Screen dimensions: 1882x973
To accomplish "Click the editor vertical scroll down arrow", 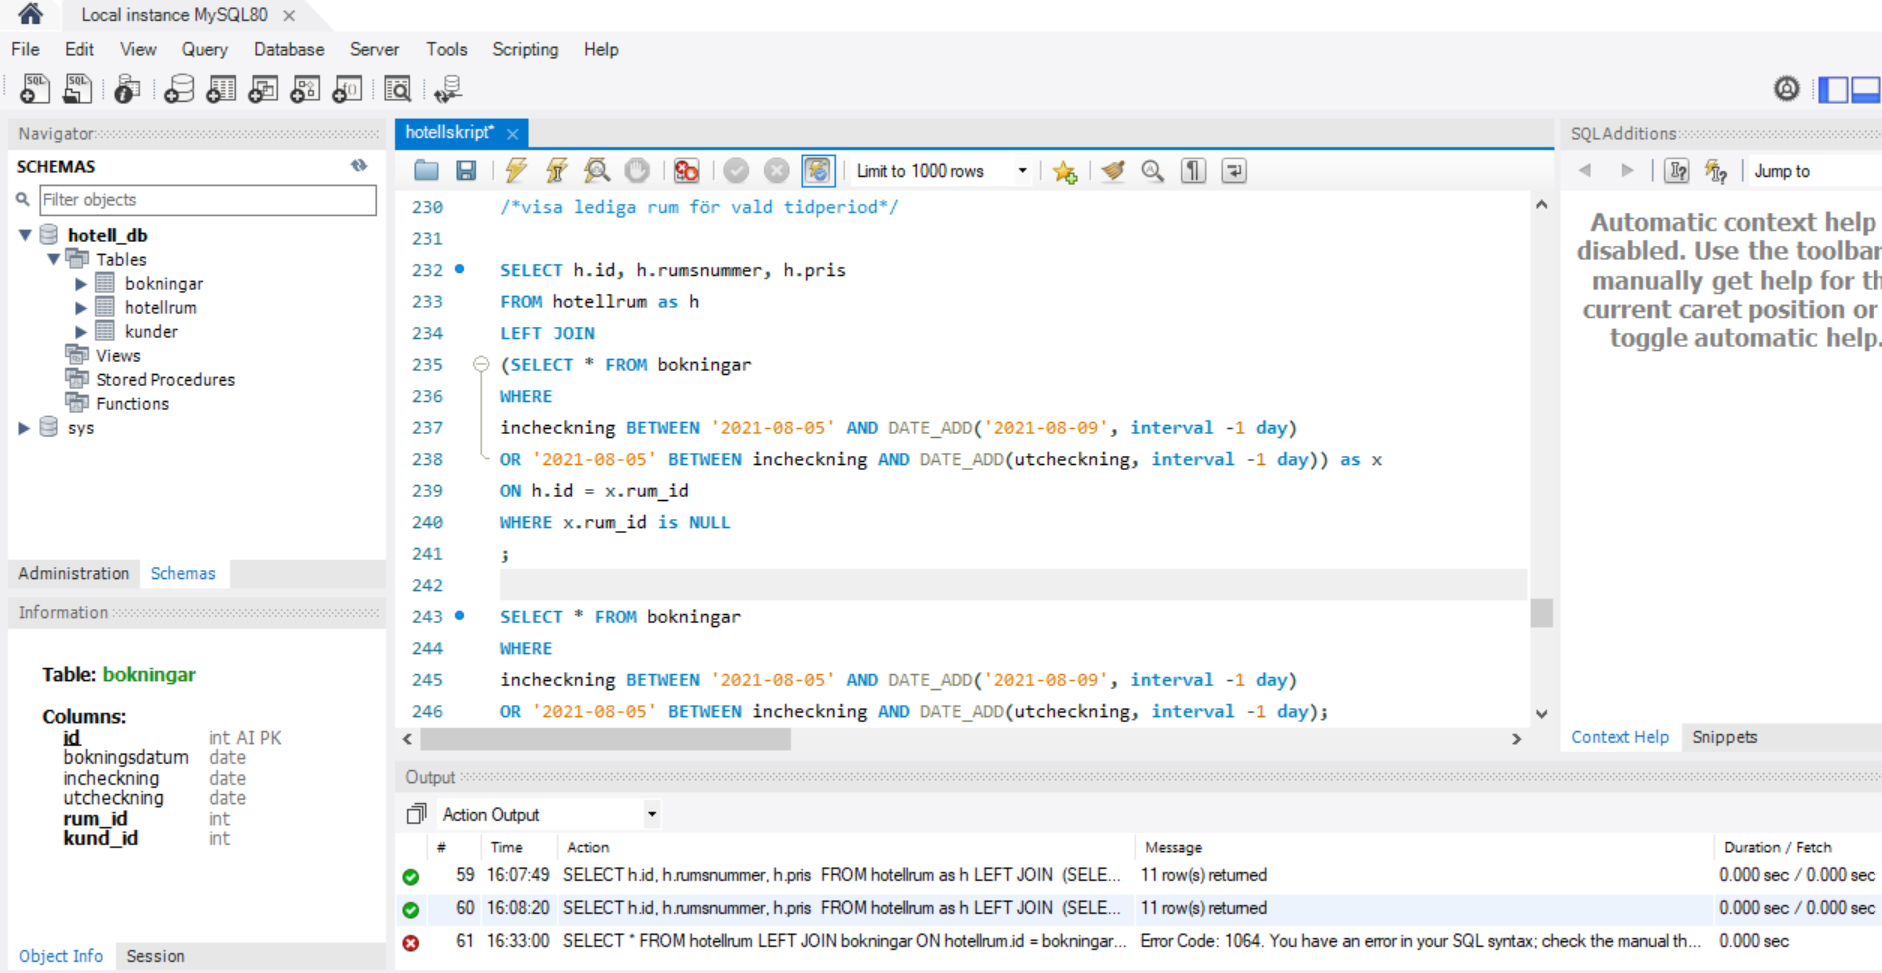I will 1541,714.
